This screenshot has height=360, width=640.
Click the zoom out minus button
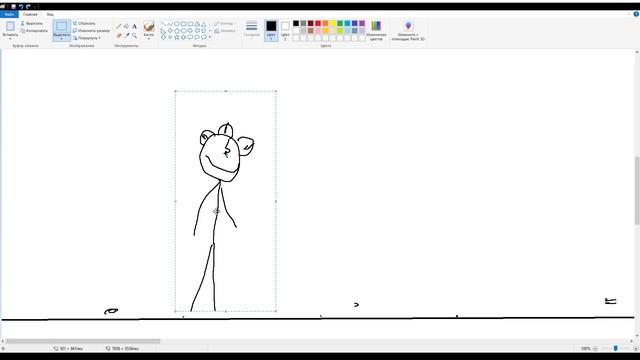[x=595, y=349]
